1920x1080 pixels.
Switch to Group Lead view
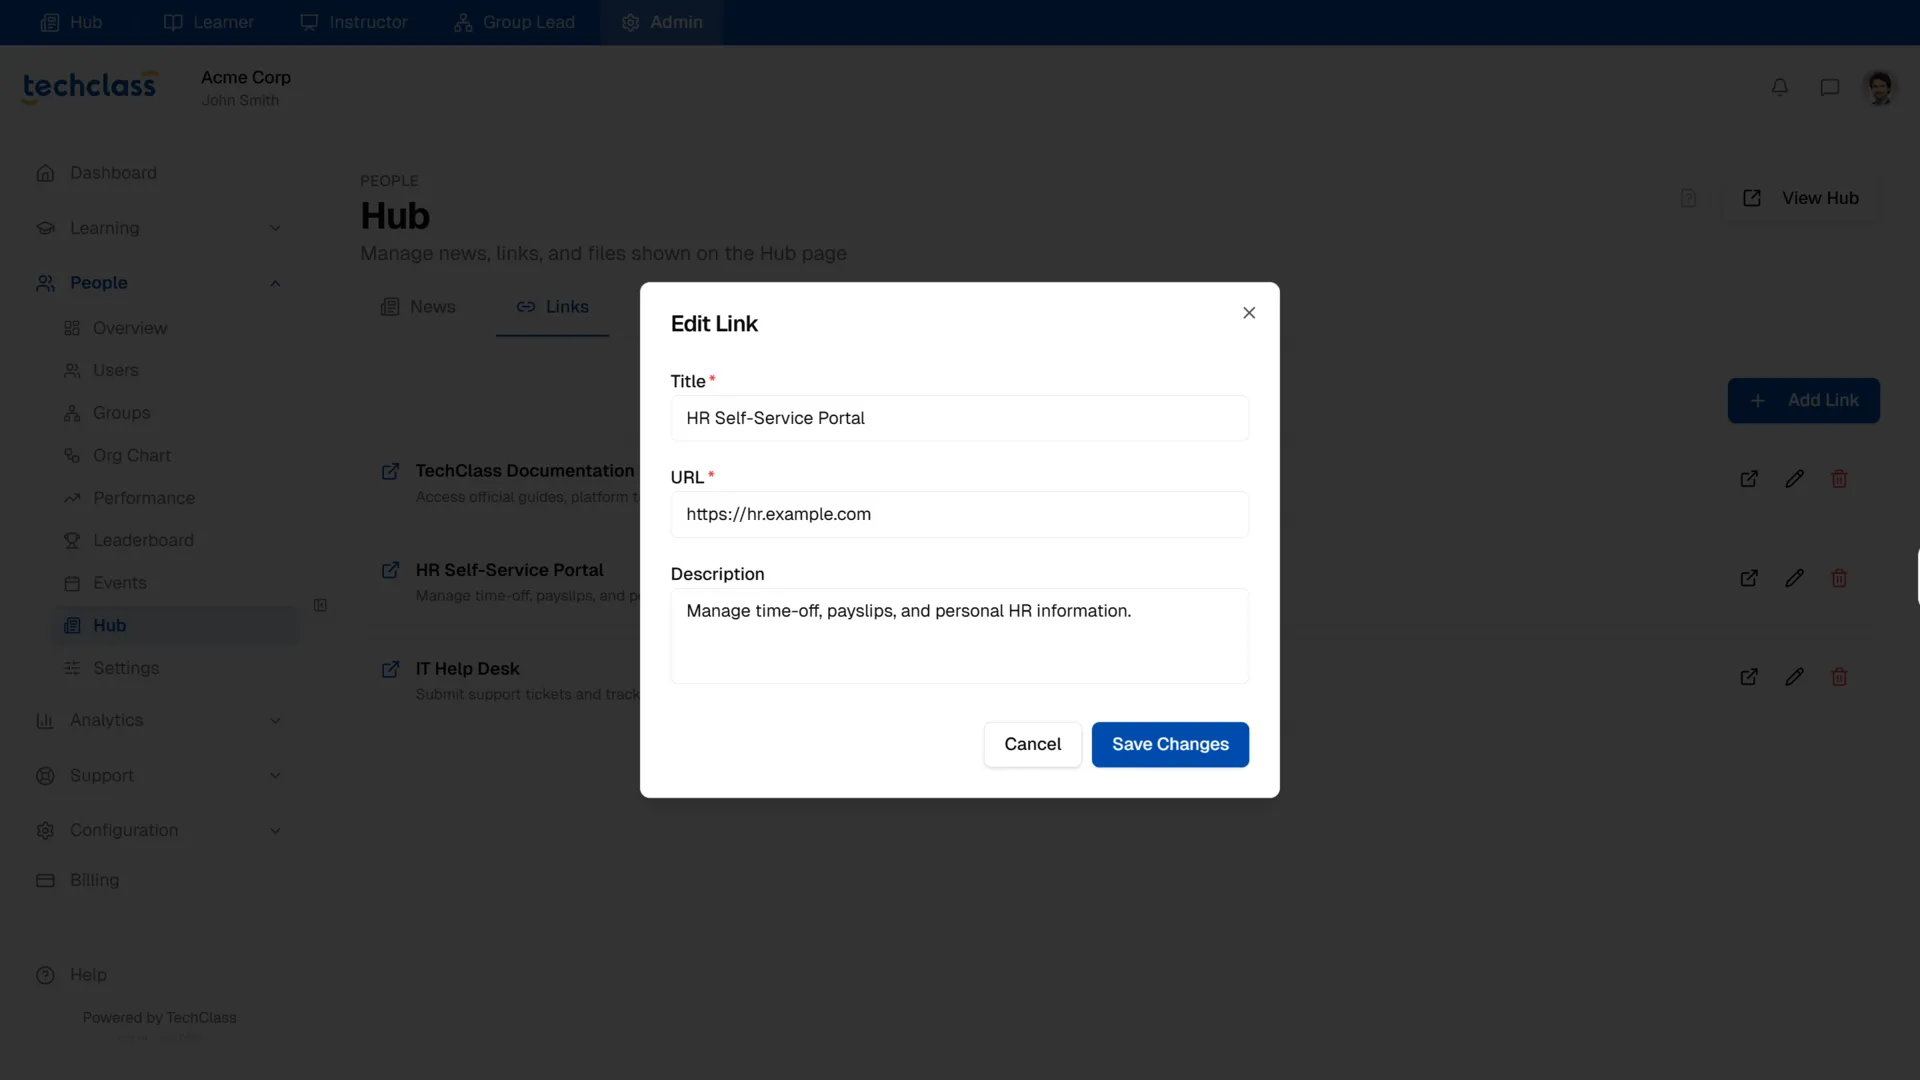pyautogui.click(x=514, y=22)
